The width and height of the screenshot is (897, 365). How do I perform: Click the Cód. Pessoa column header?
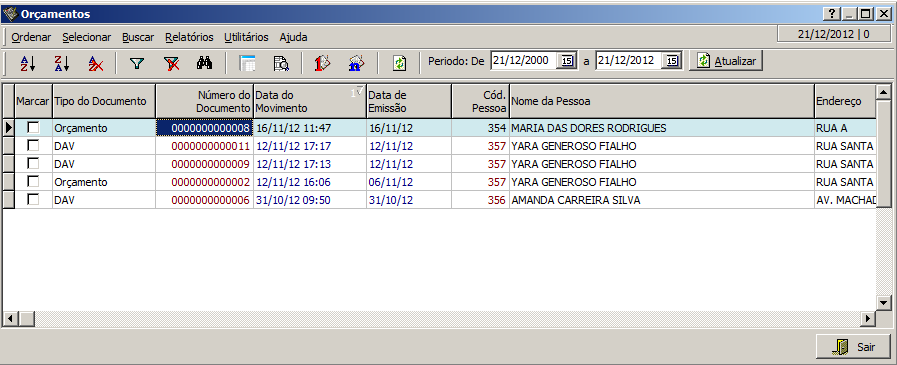(481, 101)
